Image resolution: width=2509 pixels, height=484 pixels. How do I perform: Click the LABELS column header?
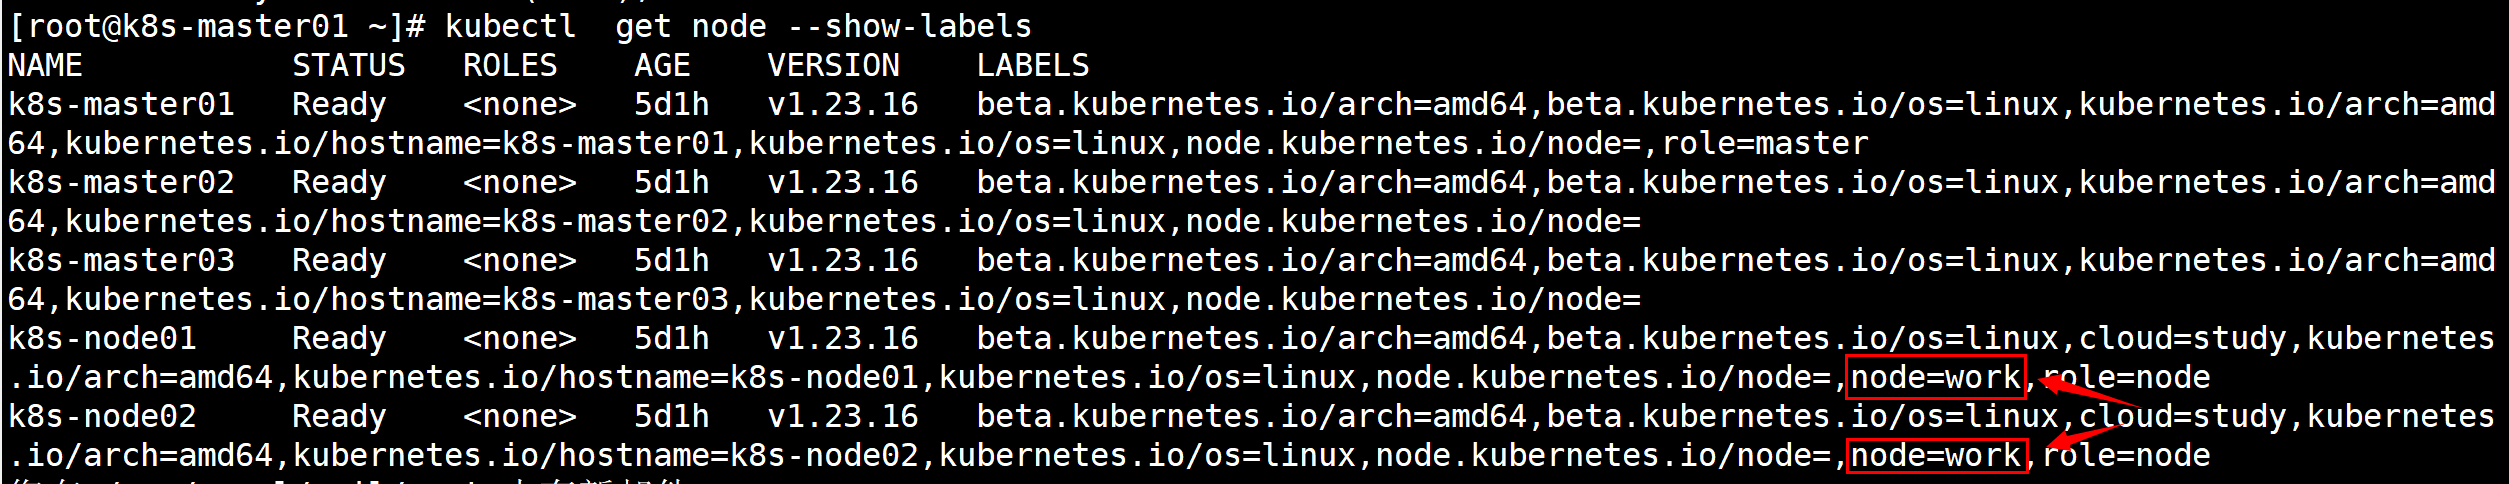pyautogui.click(x=1032, y=65)
